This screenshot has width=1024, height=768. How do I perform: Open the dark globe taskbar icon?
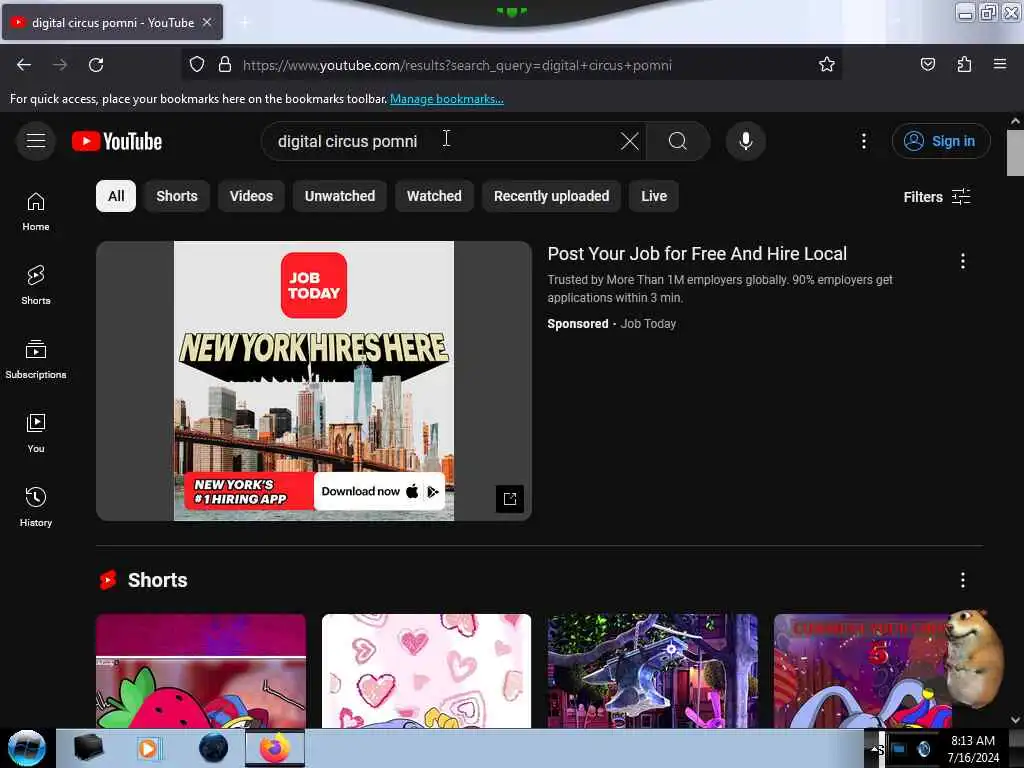213,748
